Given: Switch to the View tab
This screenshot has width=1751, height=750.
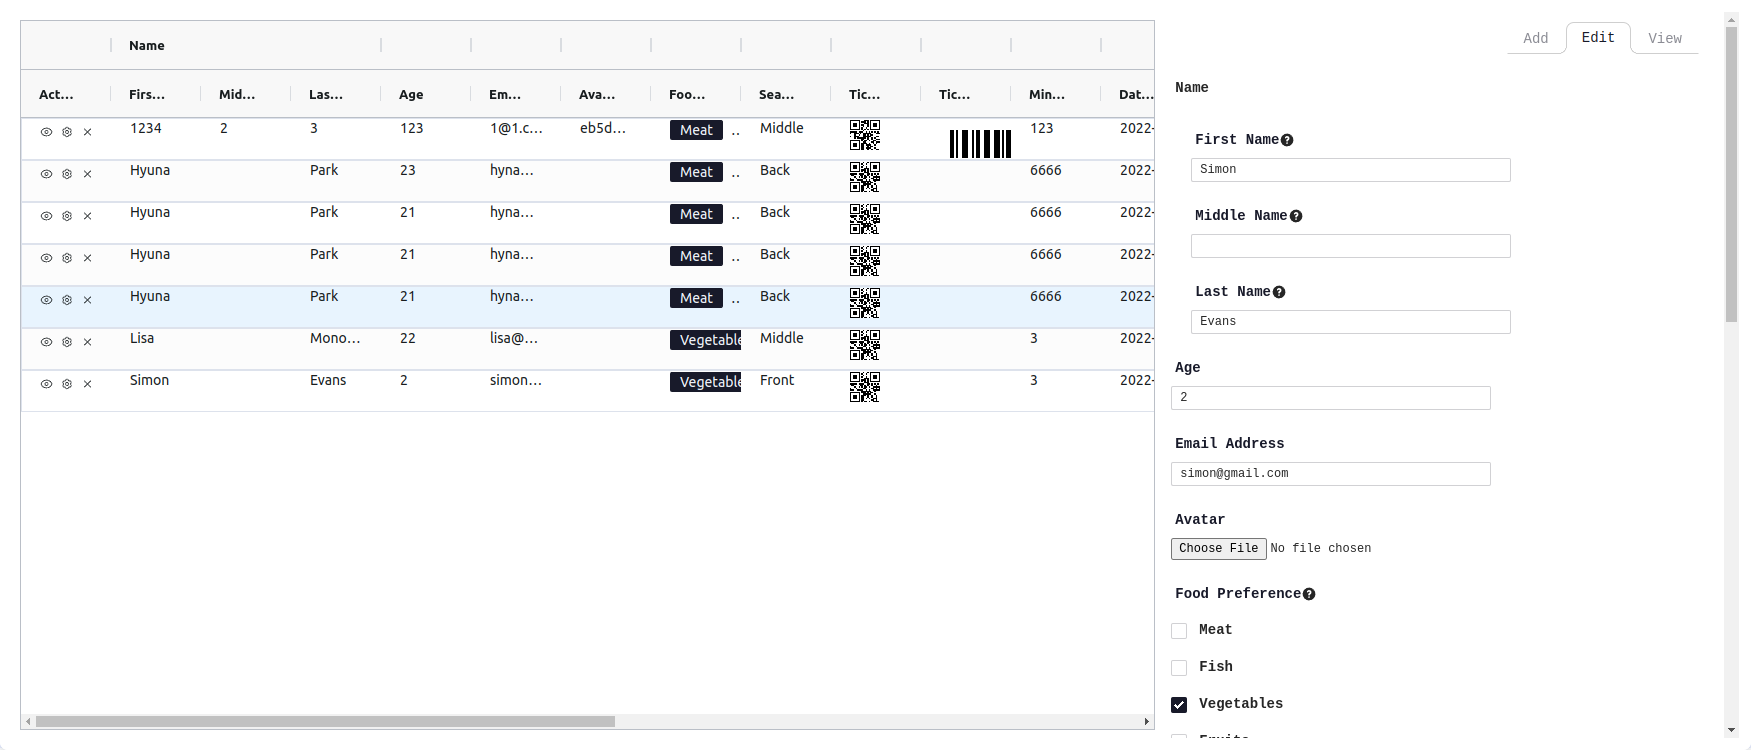Looking at the screenshot, I should [1664, 38].
